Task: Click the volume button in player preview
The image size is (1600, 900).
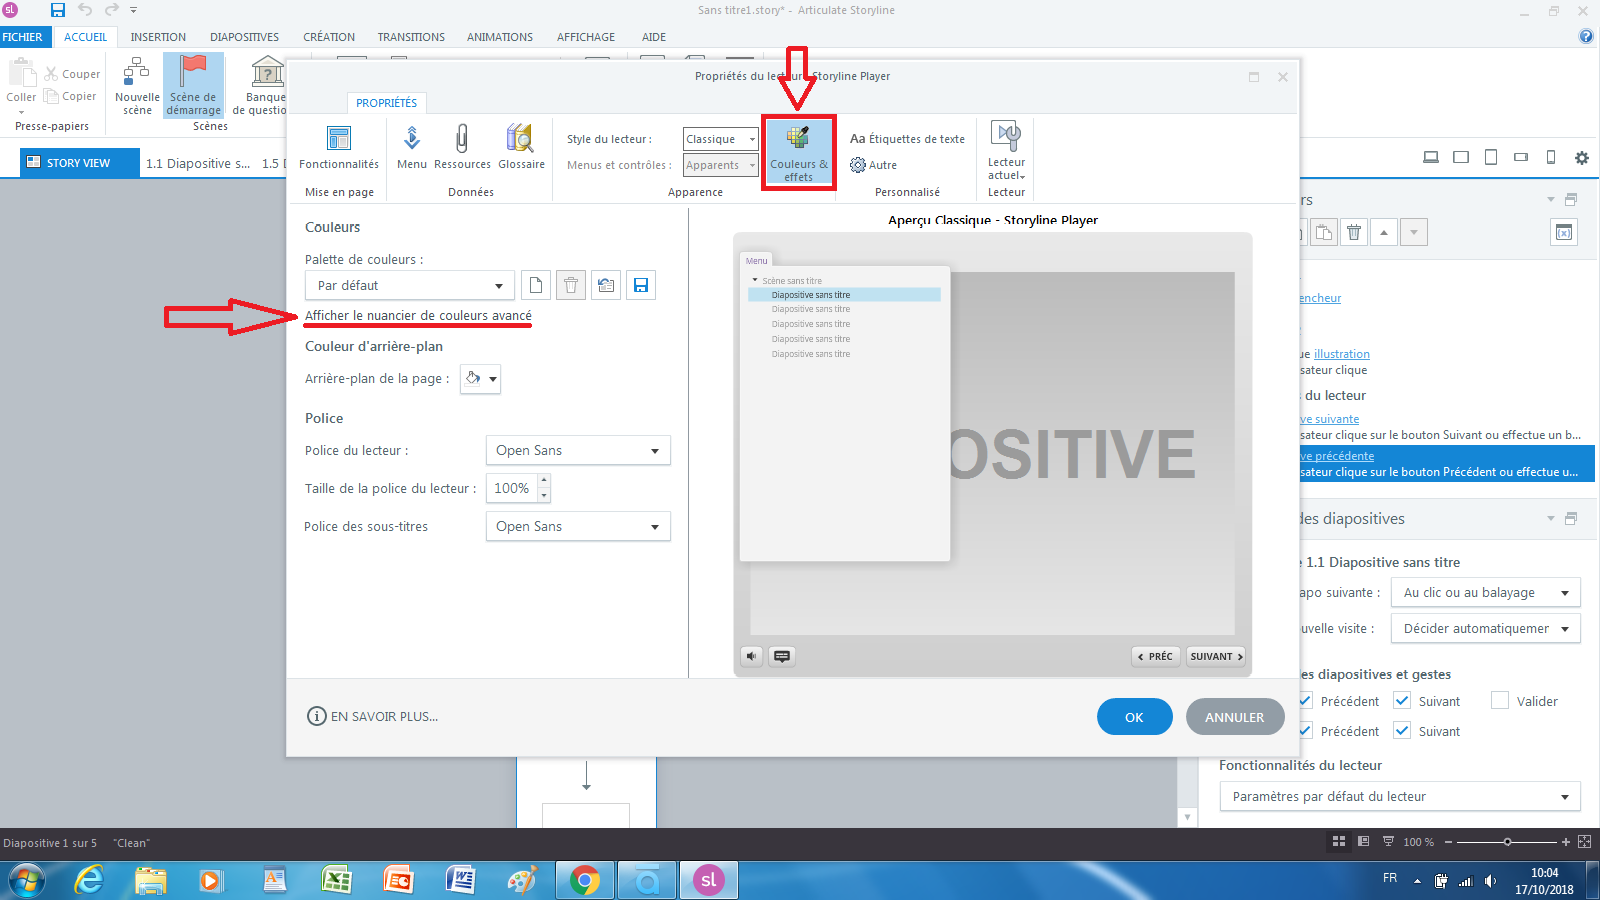Action: 752,656
